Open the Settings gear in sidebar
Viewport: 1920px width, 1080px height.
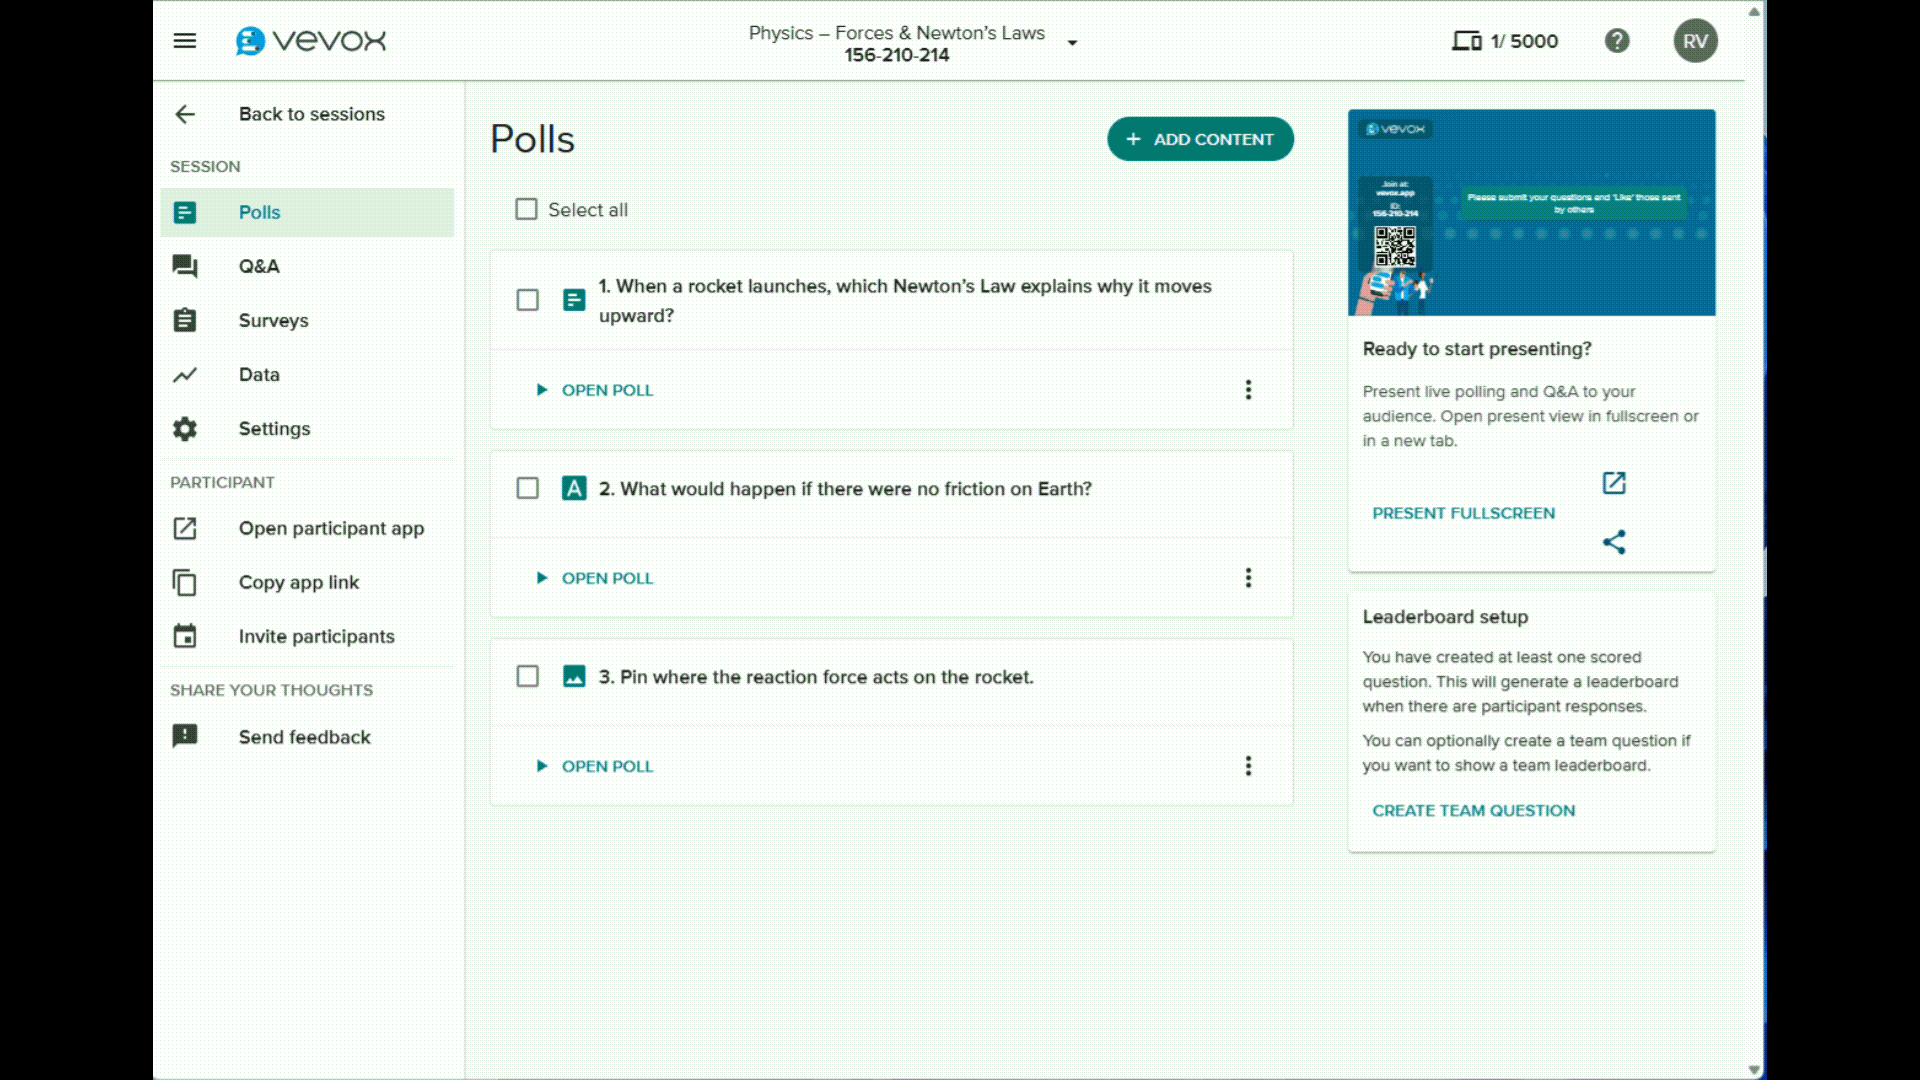point(185,428)
